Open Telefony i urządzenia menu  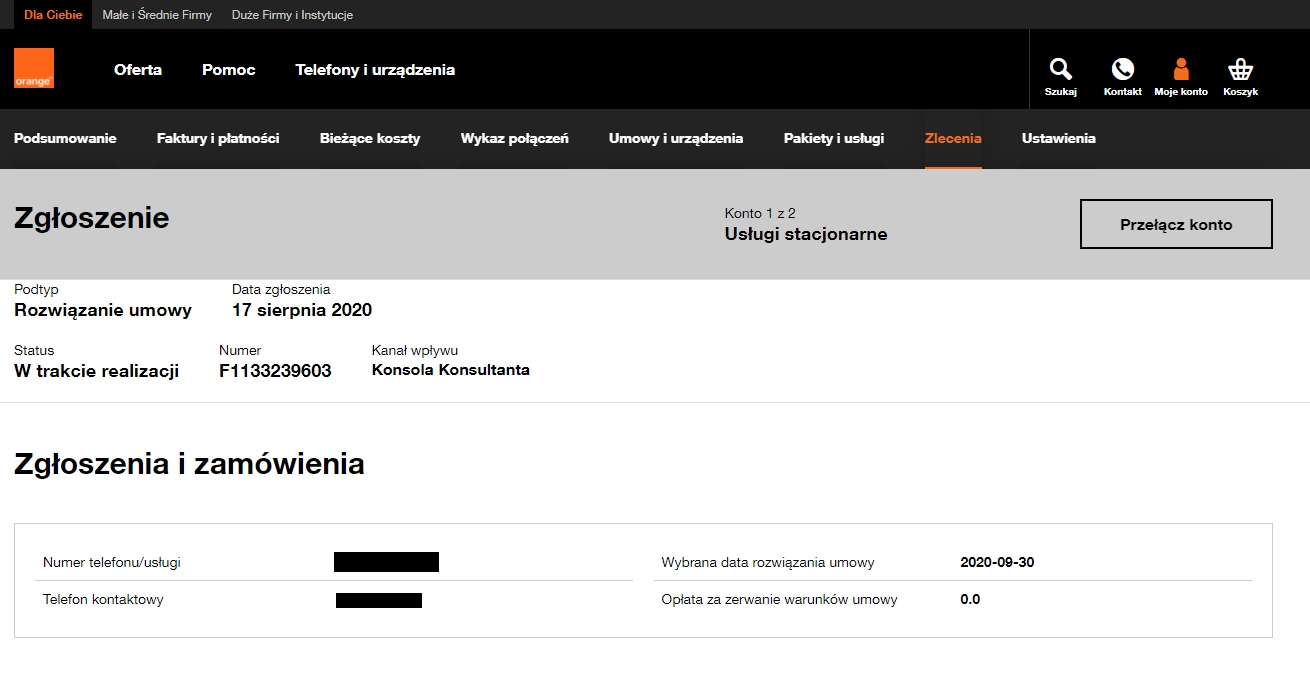[375, 69]
